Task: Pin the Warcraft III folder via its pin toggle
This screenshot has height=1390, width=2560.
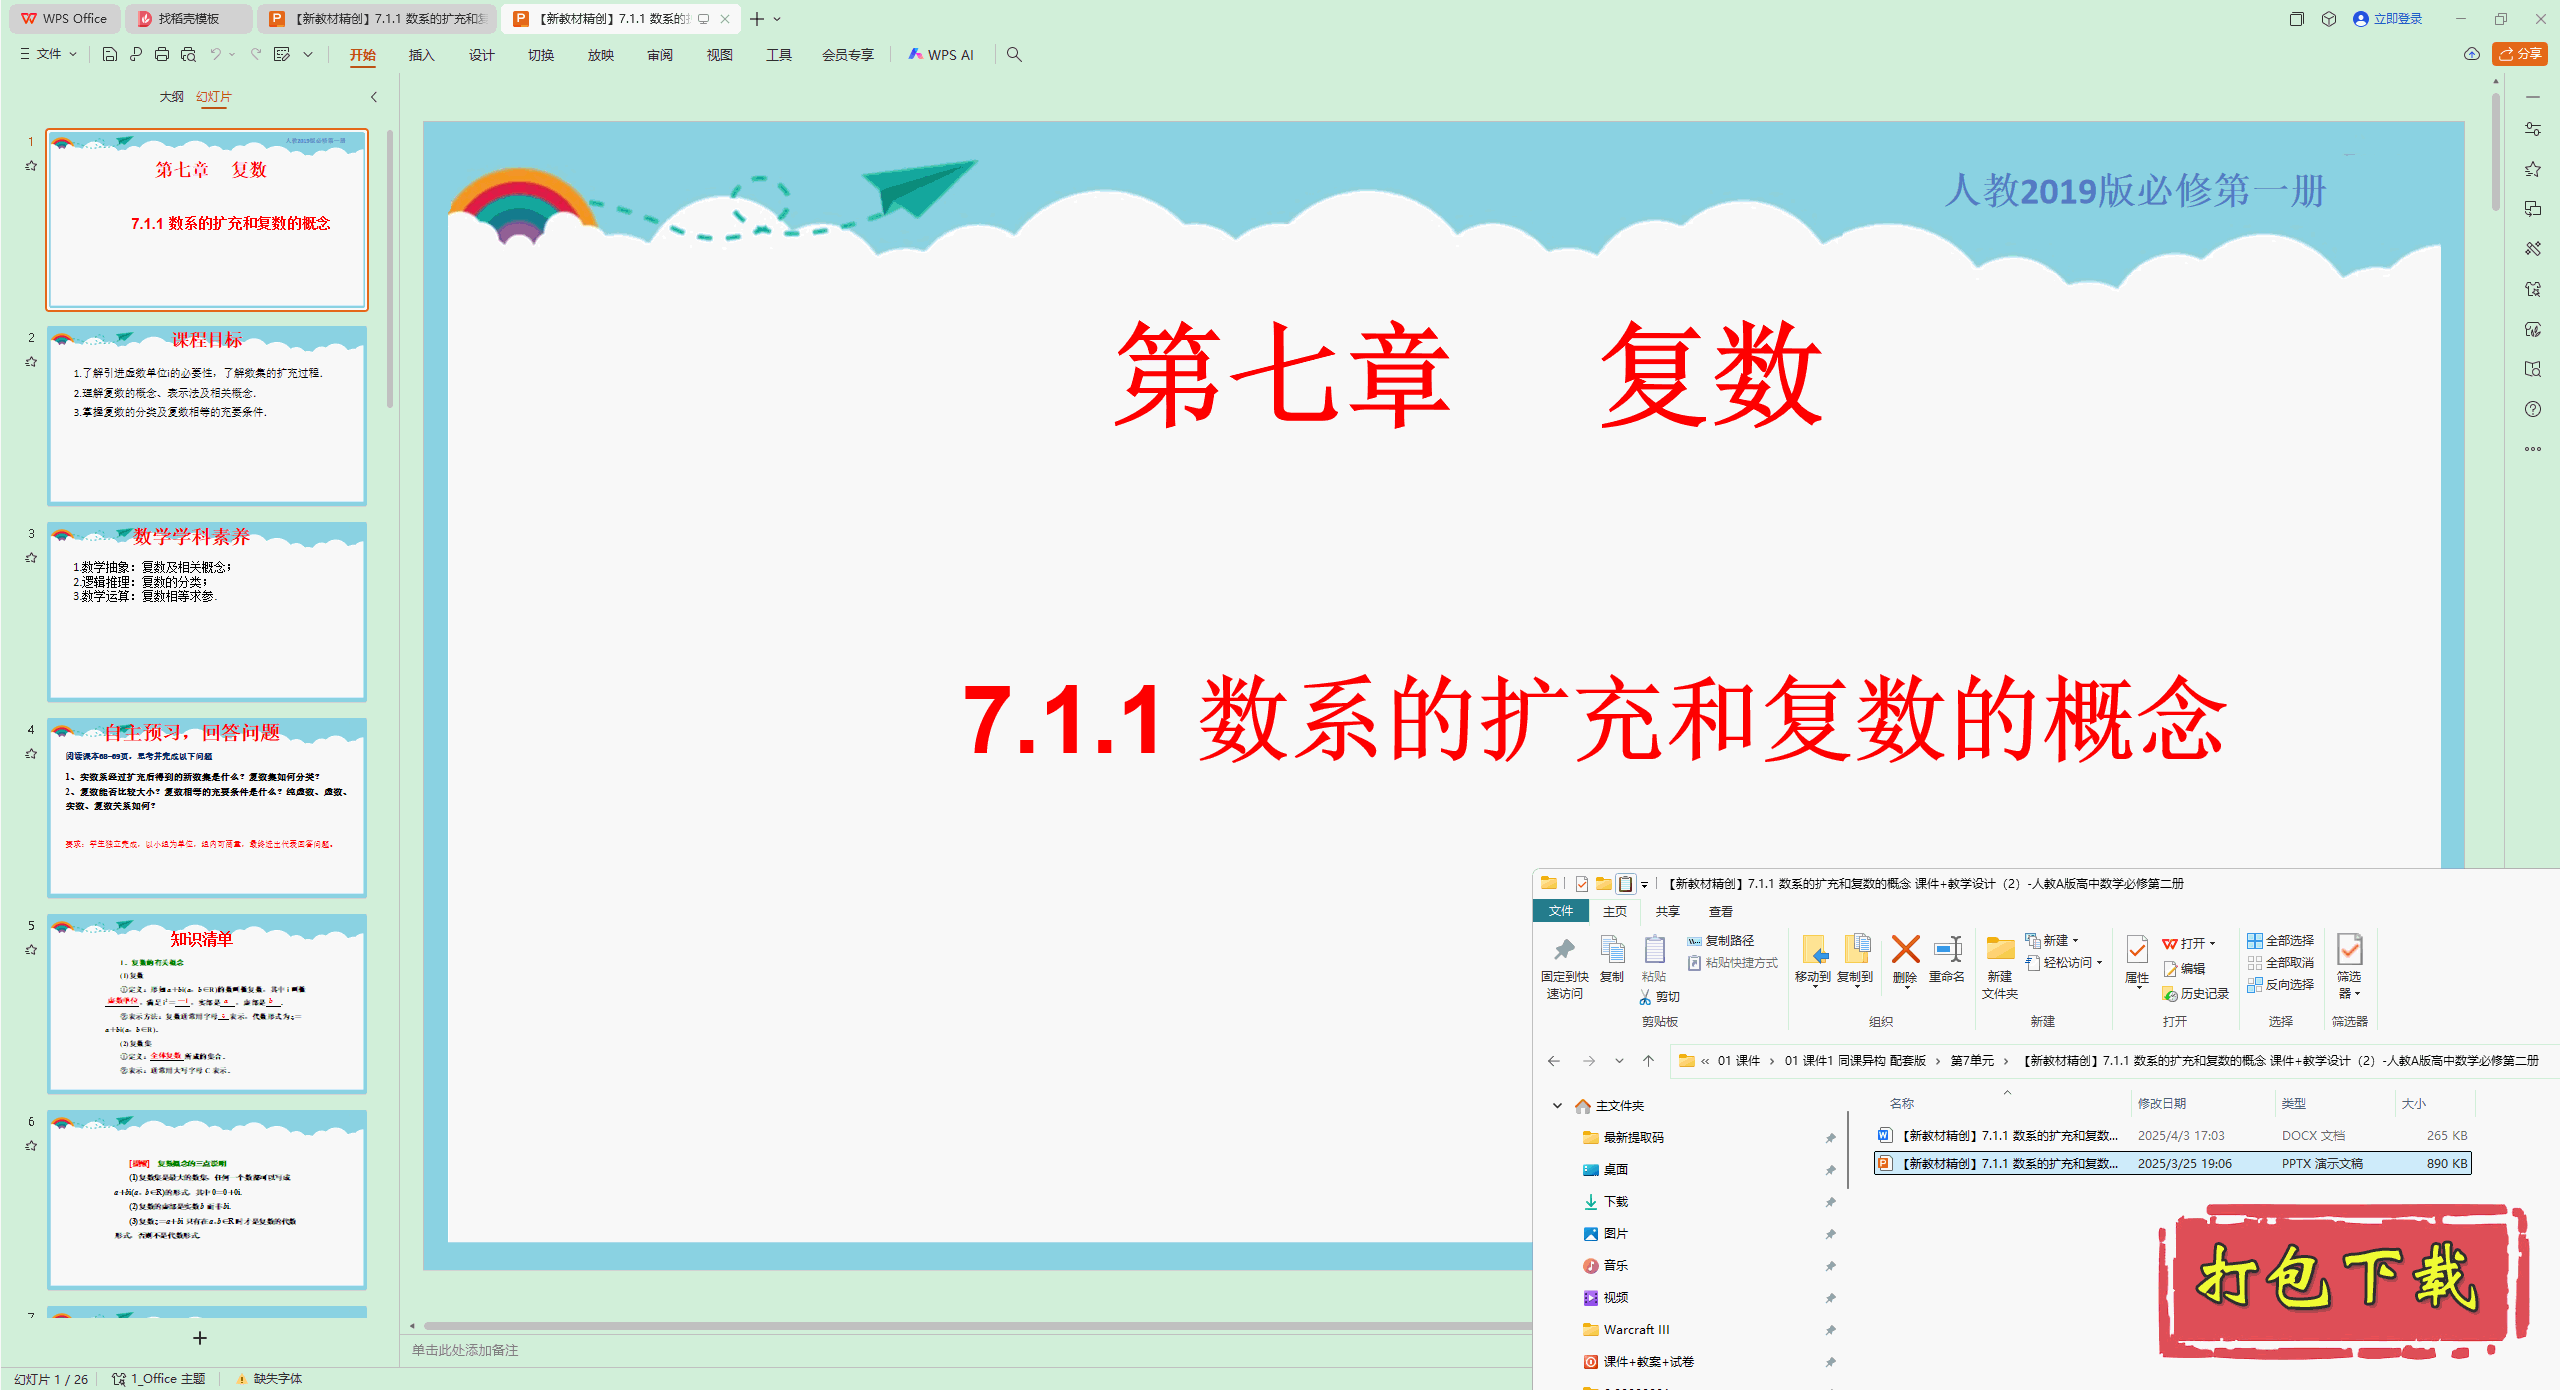Action: 1831,1329
